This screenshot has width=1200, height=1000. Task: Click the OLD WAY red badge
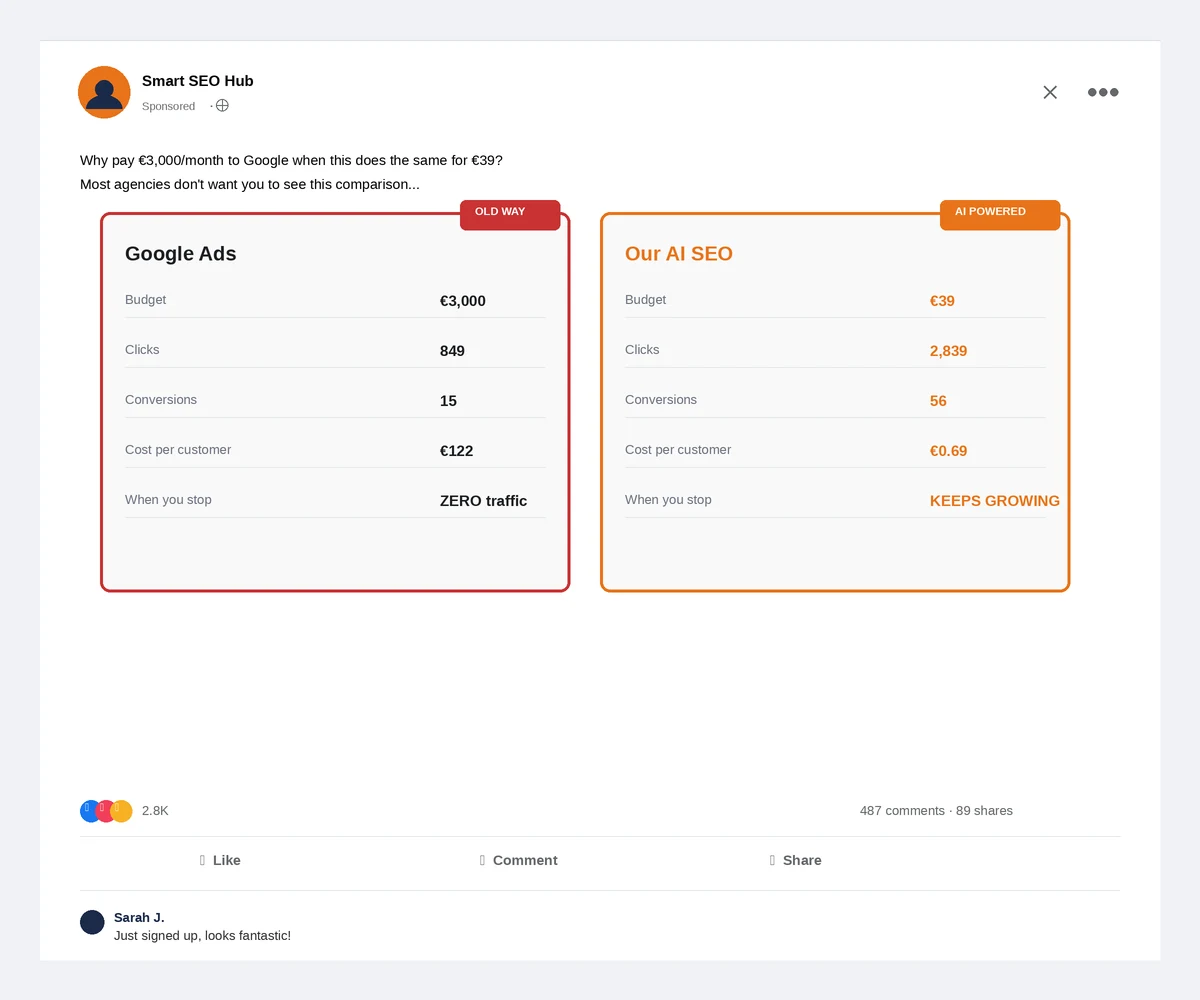tap(510, 215)
